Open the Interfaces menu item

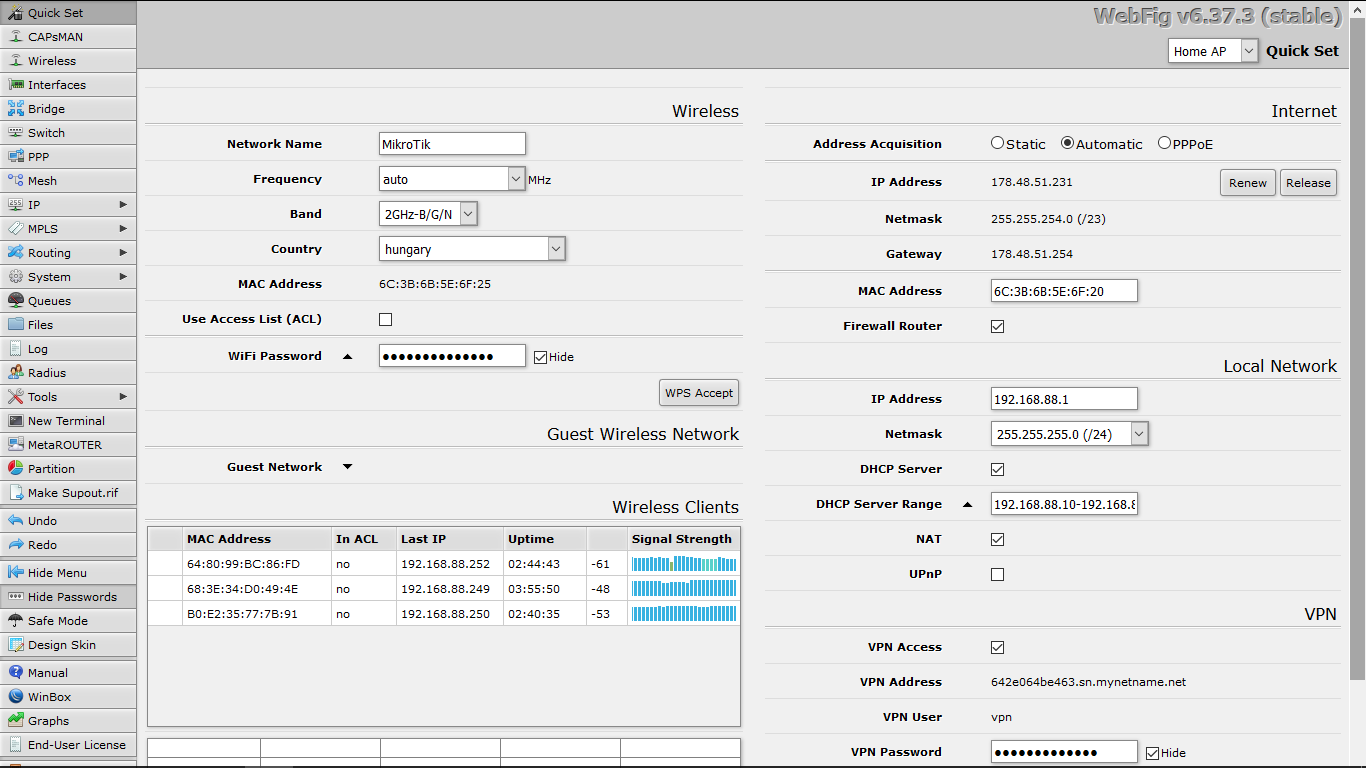coord(57,85)
